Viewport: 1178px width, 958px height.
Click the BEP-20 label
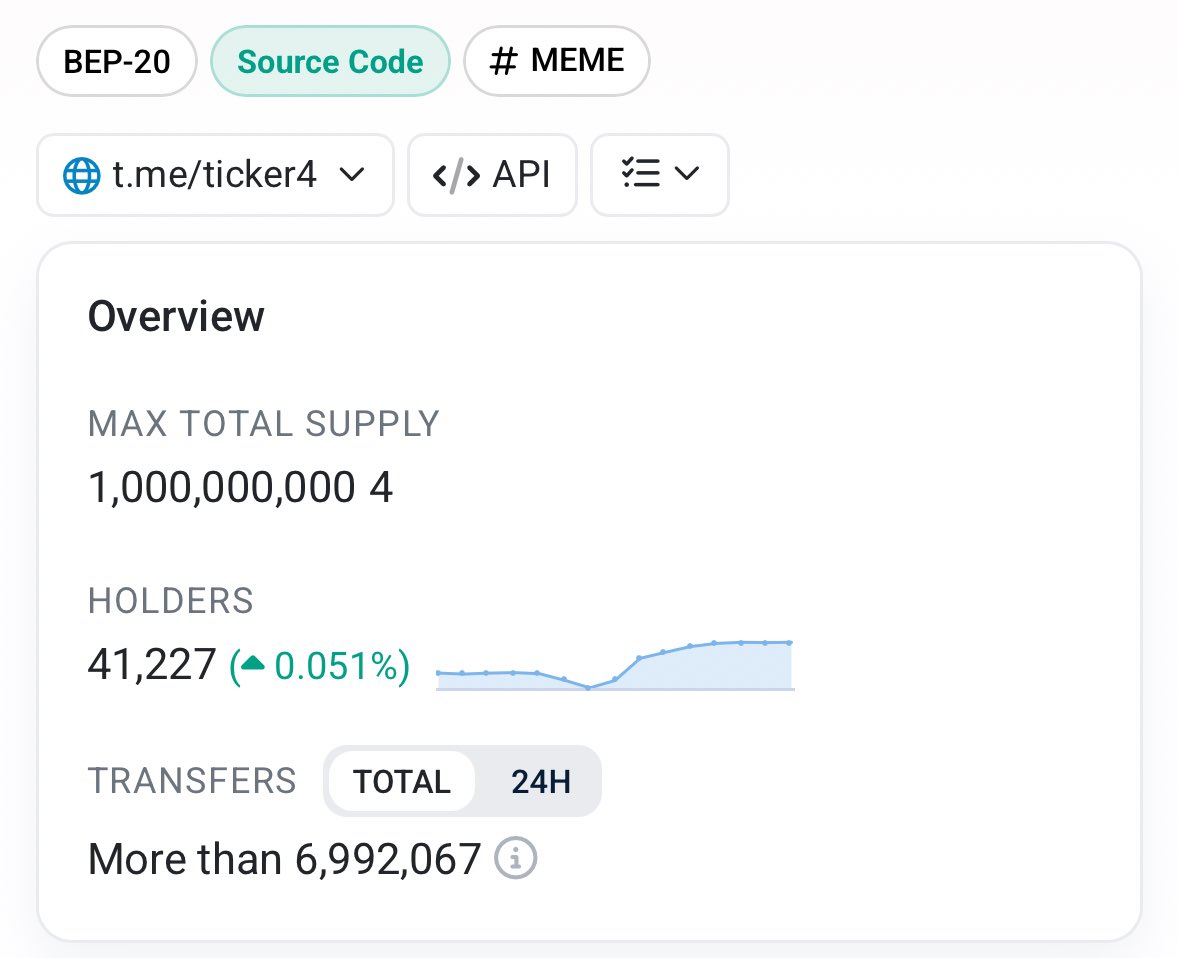point(116,60)
